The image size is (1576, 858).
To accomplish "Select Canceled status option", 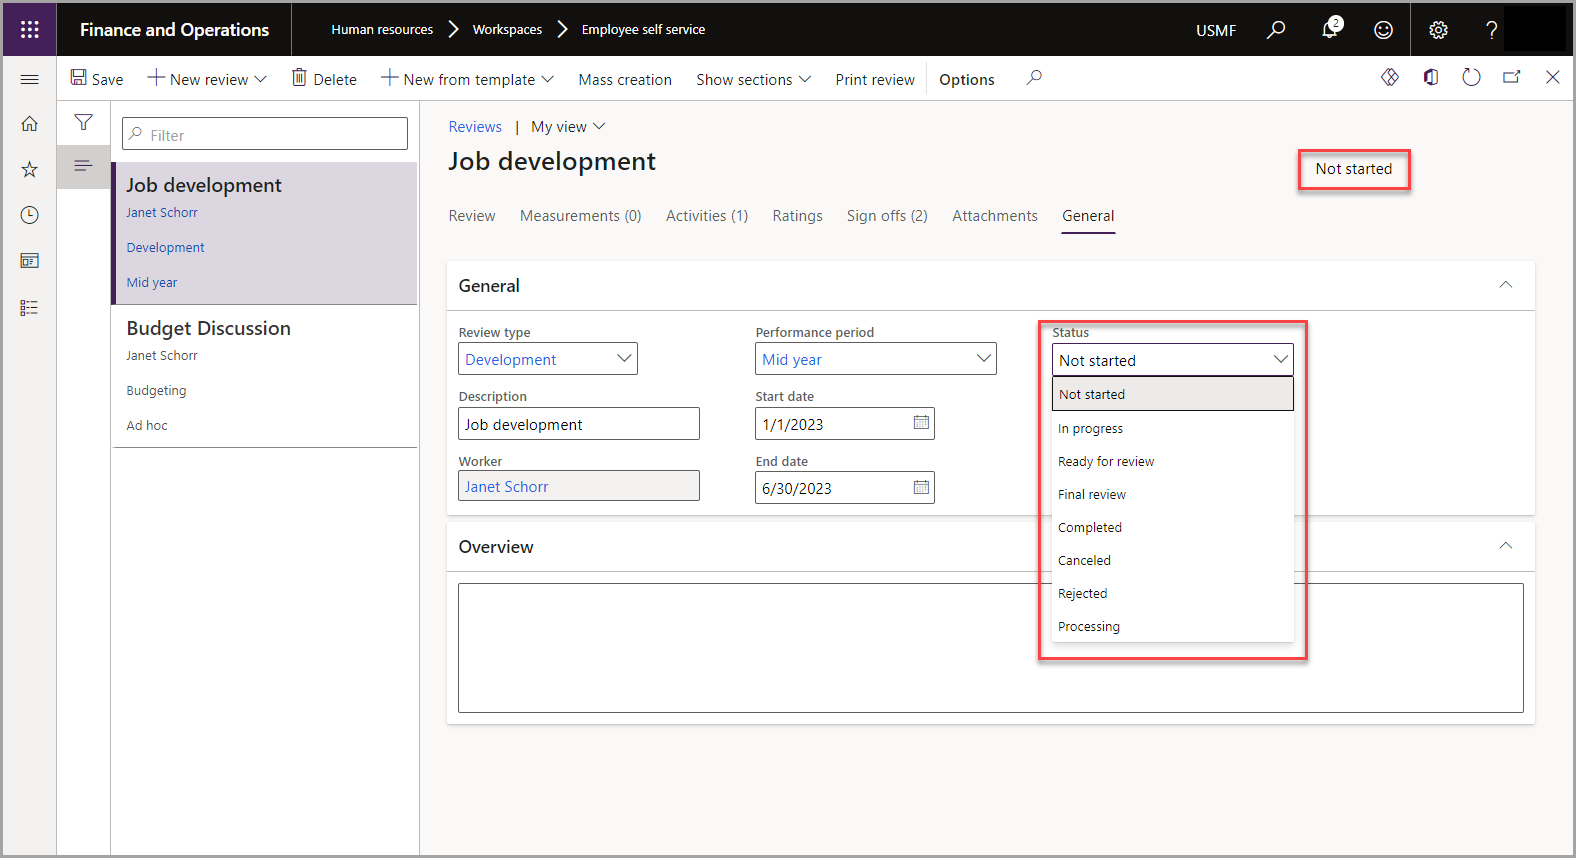I will [1173, 560].
